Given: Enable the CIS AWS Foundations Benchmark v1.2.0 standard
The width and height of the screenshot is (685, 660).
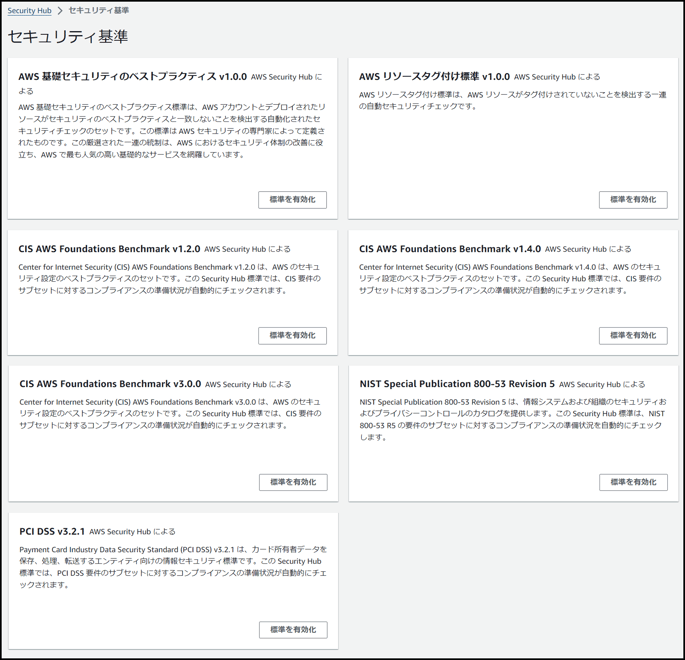Looking at the screenshot, I should pos(292,335).
